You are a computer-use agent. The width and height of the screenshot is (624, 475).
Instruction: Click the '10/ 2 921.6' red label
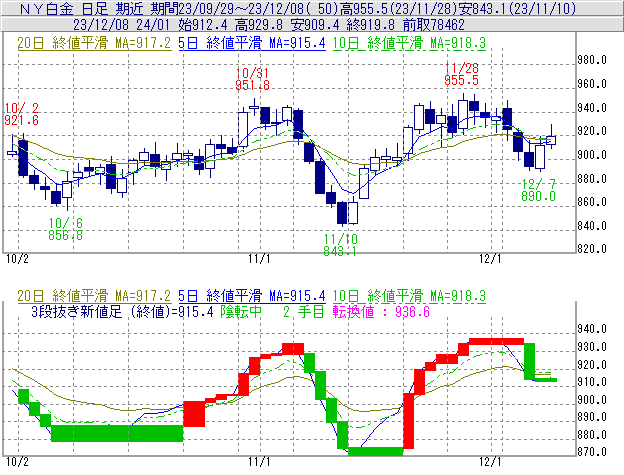click(x=21, y=114)
